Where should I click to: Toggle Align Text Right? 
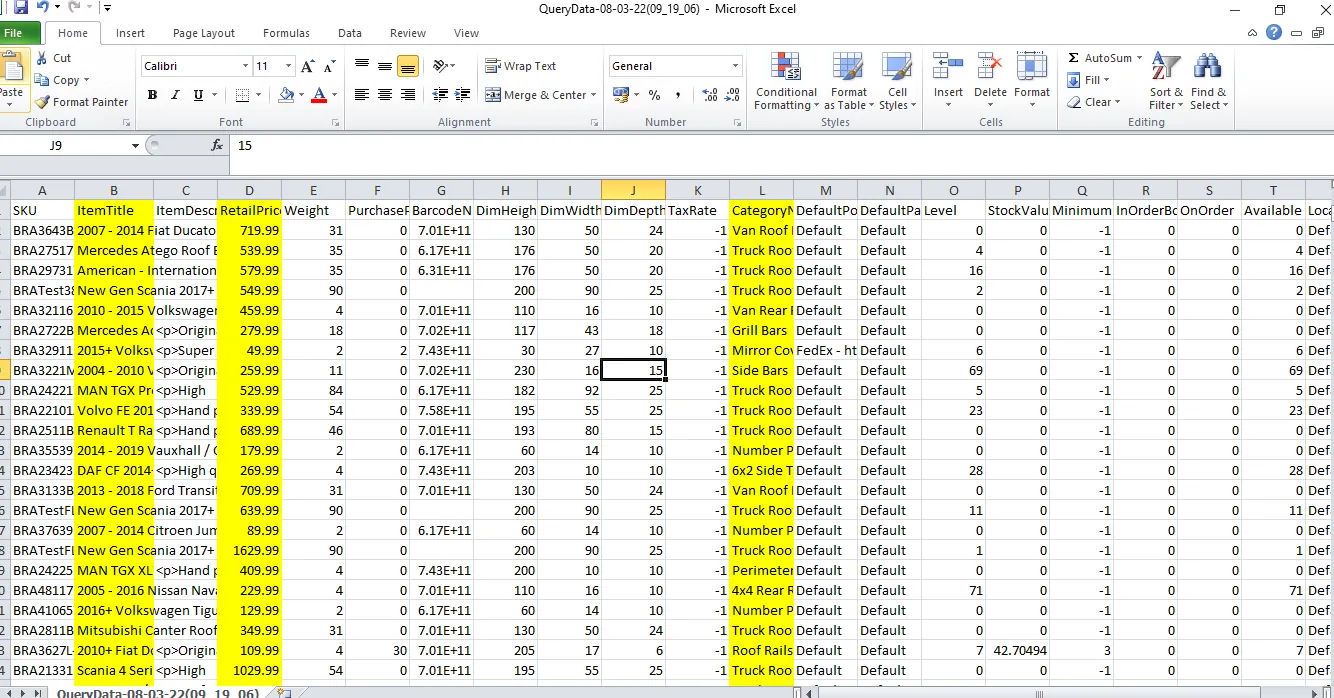pos(408,95)
